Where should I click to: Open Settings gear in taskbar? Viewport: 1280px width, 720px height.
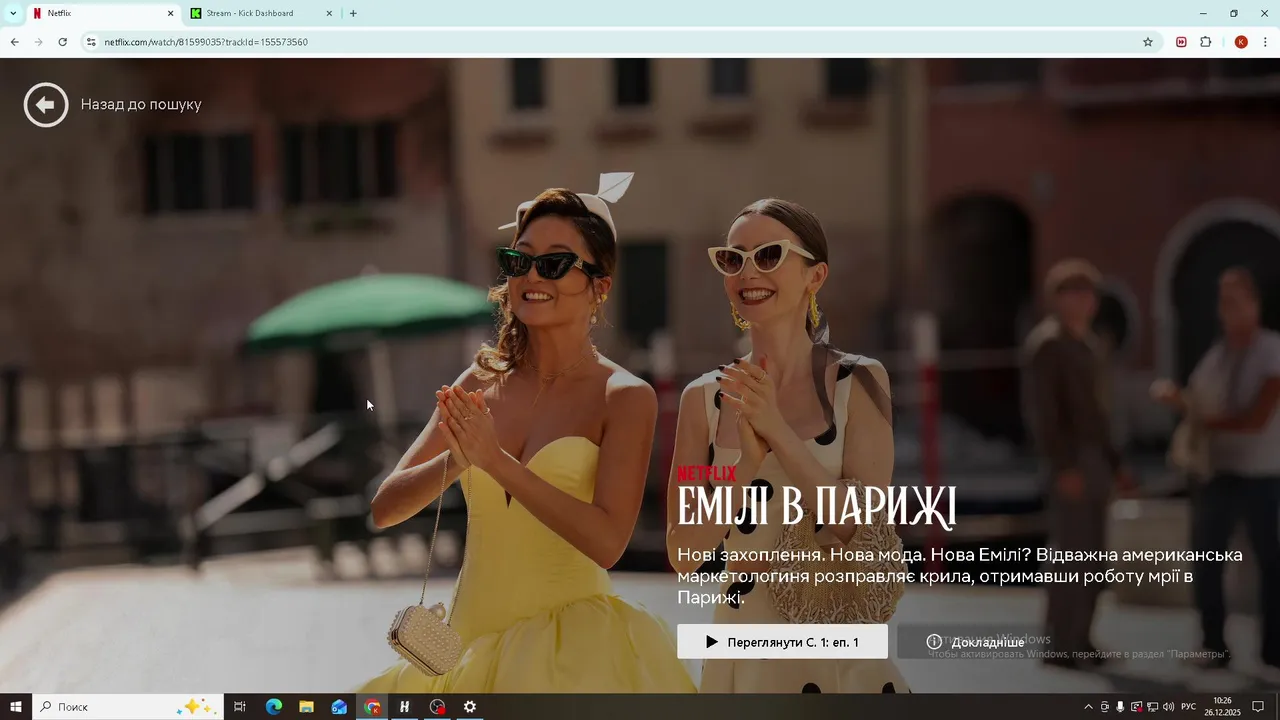tap(470, 707)
